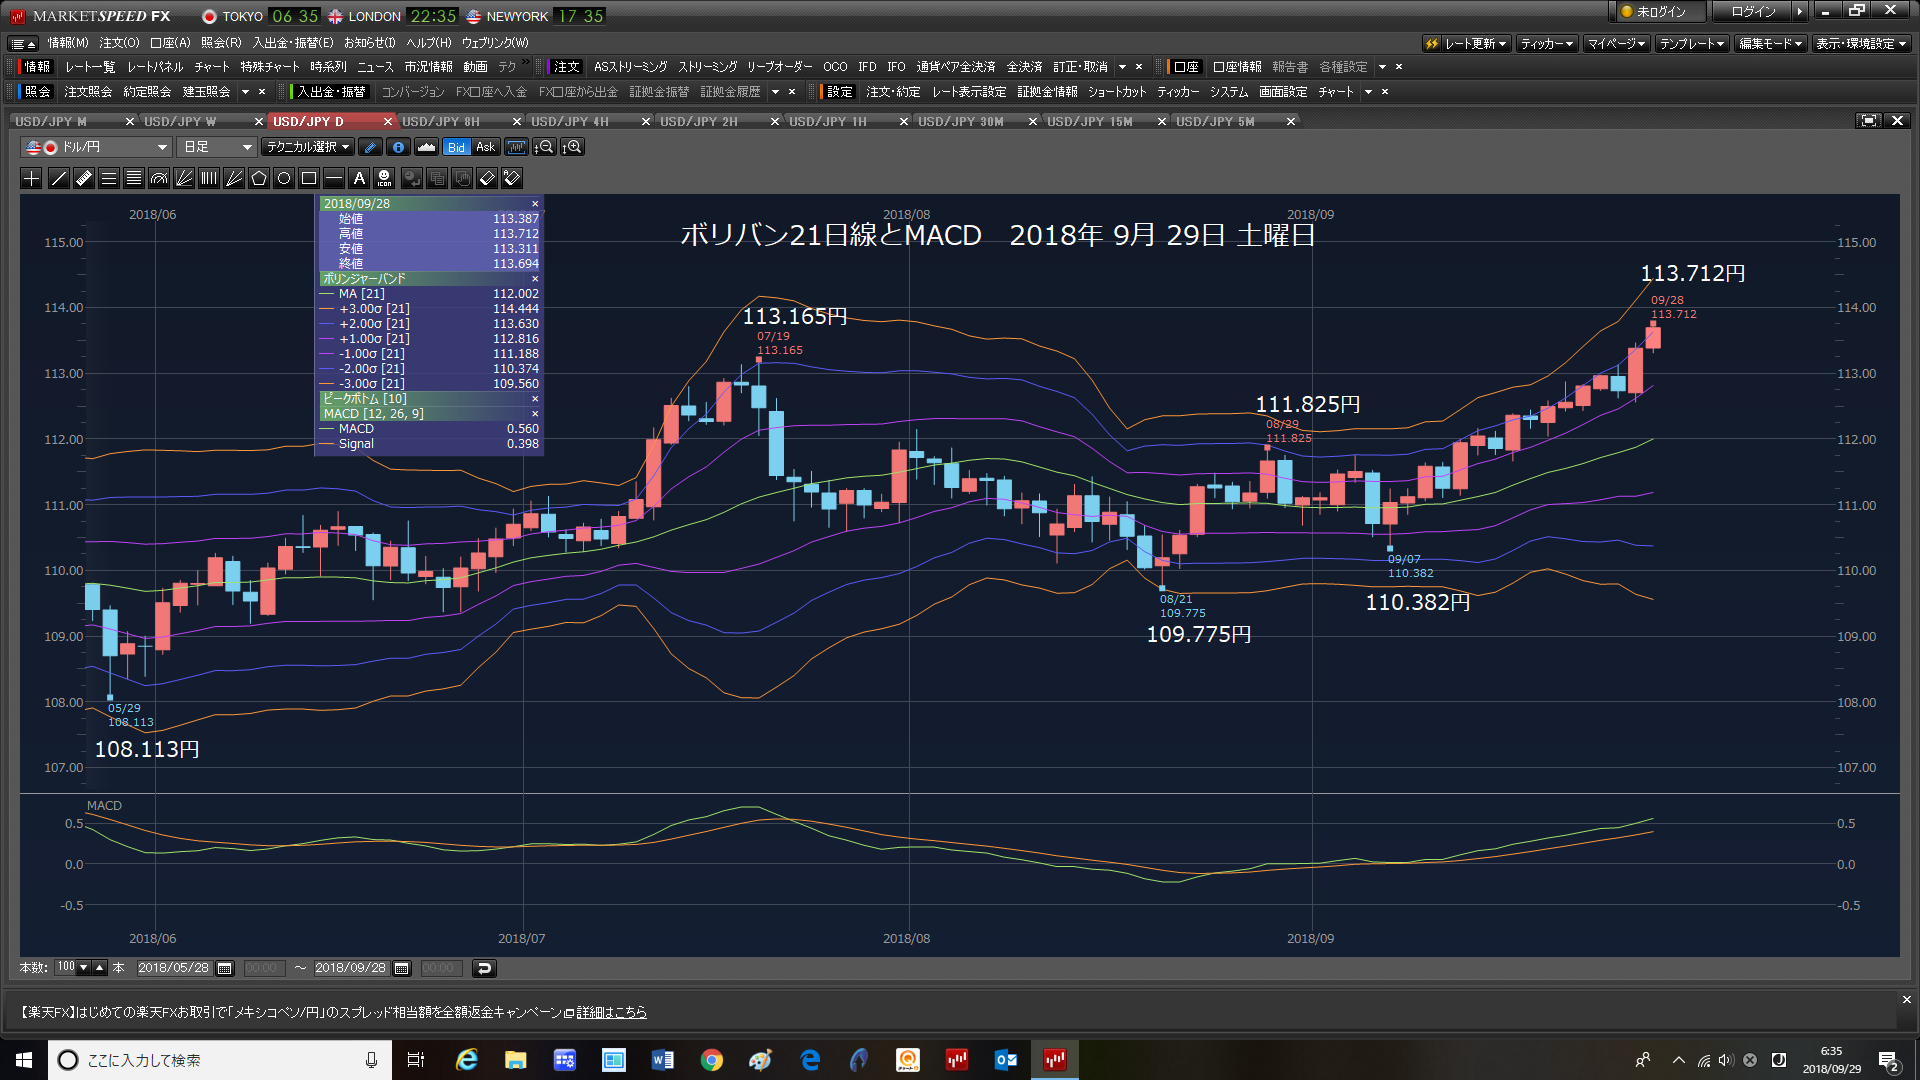Open the 詳細はこちら campaign link
1920x1080 pixels.
611,1013
